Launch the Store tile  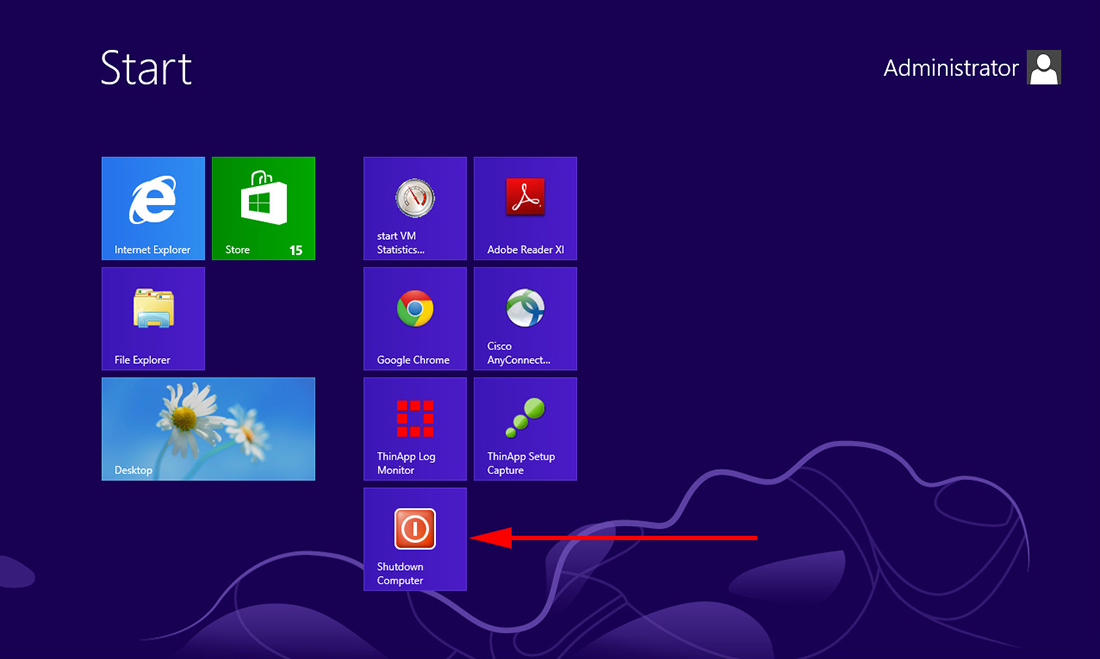(263, 208)
